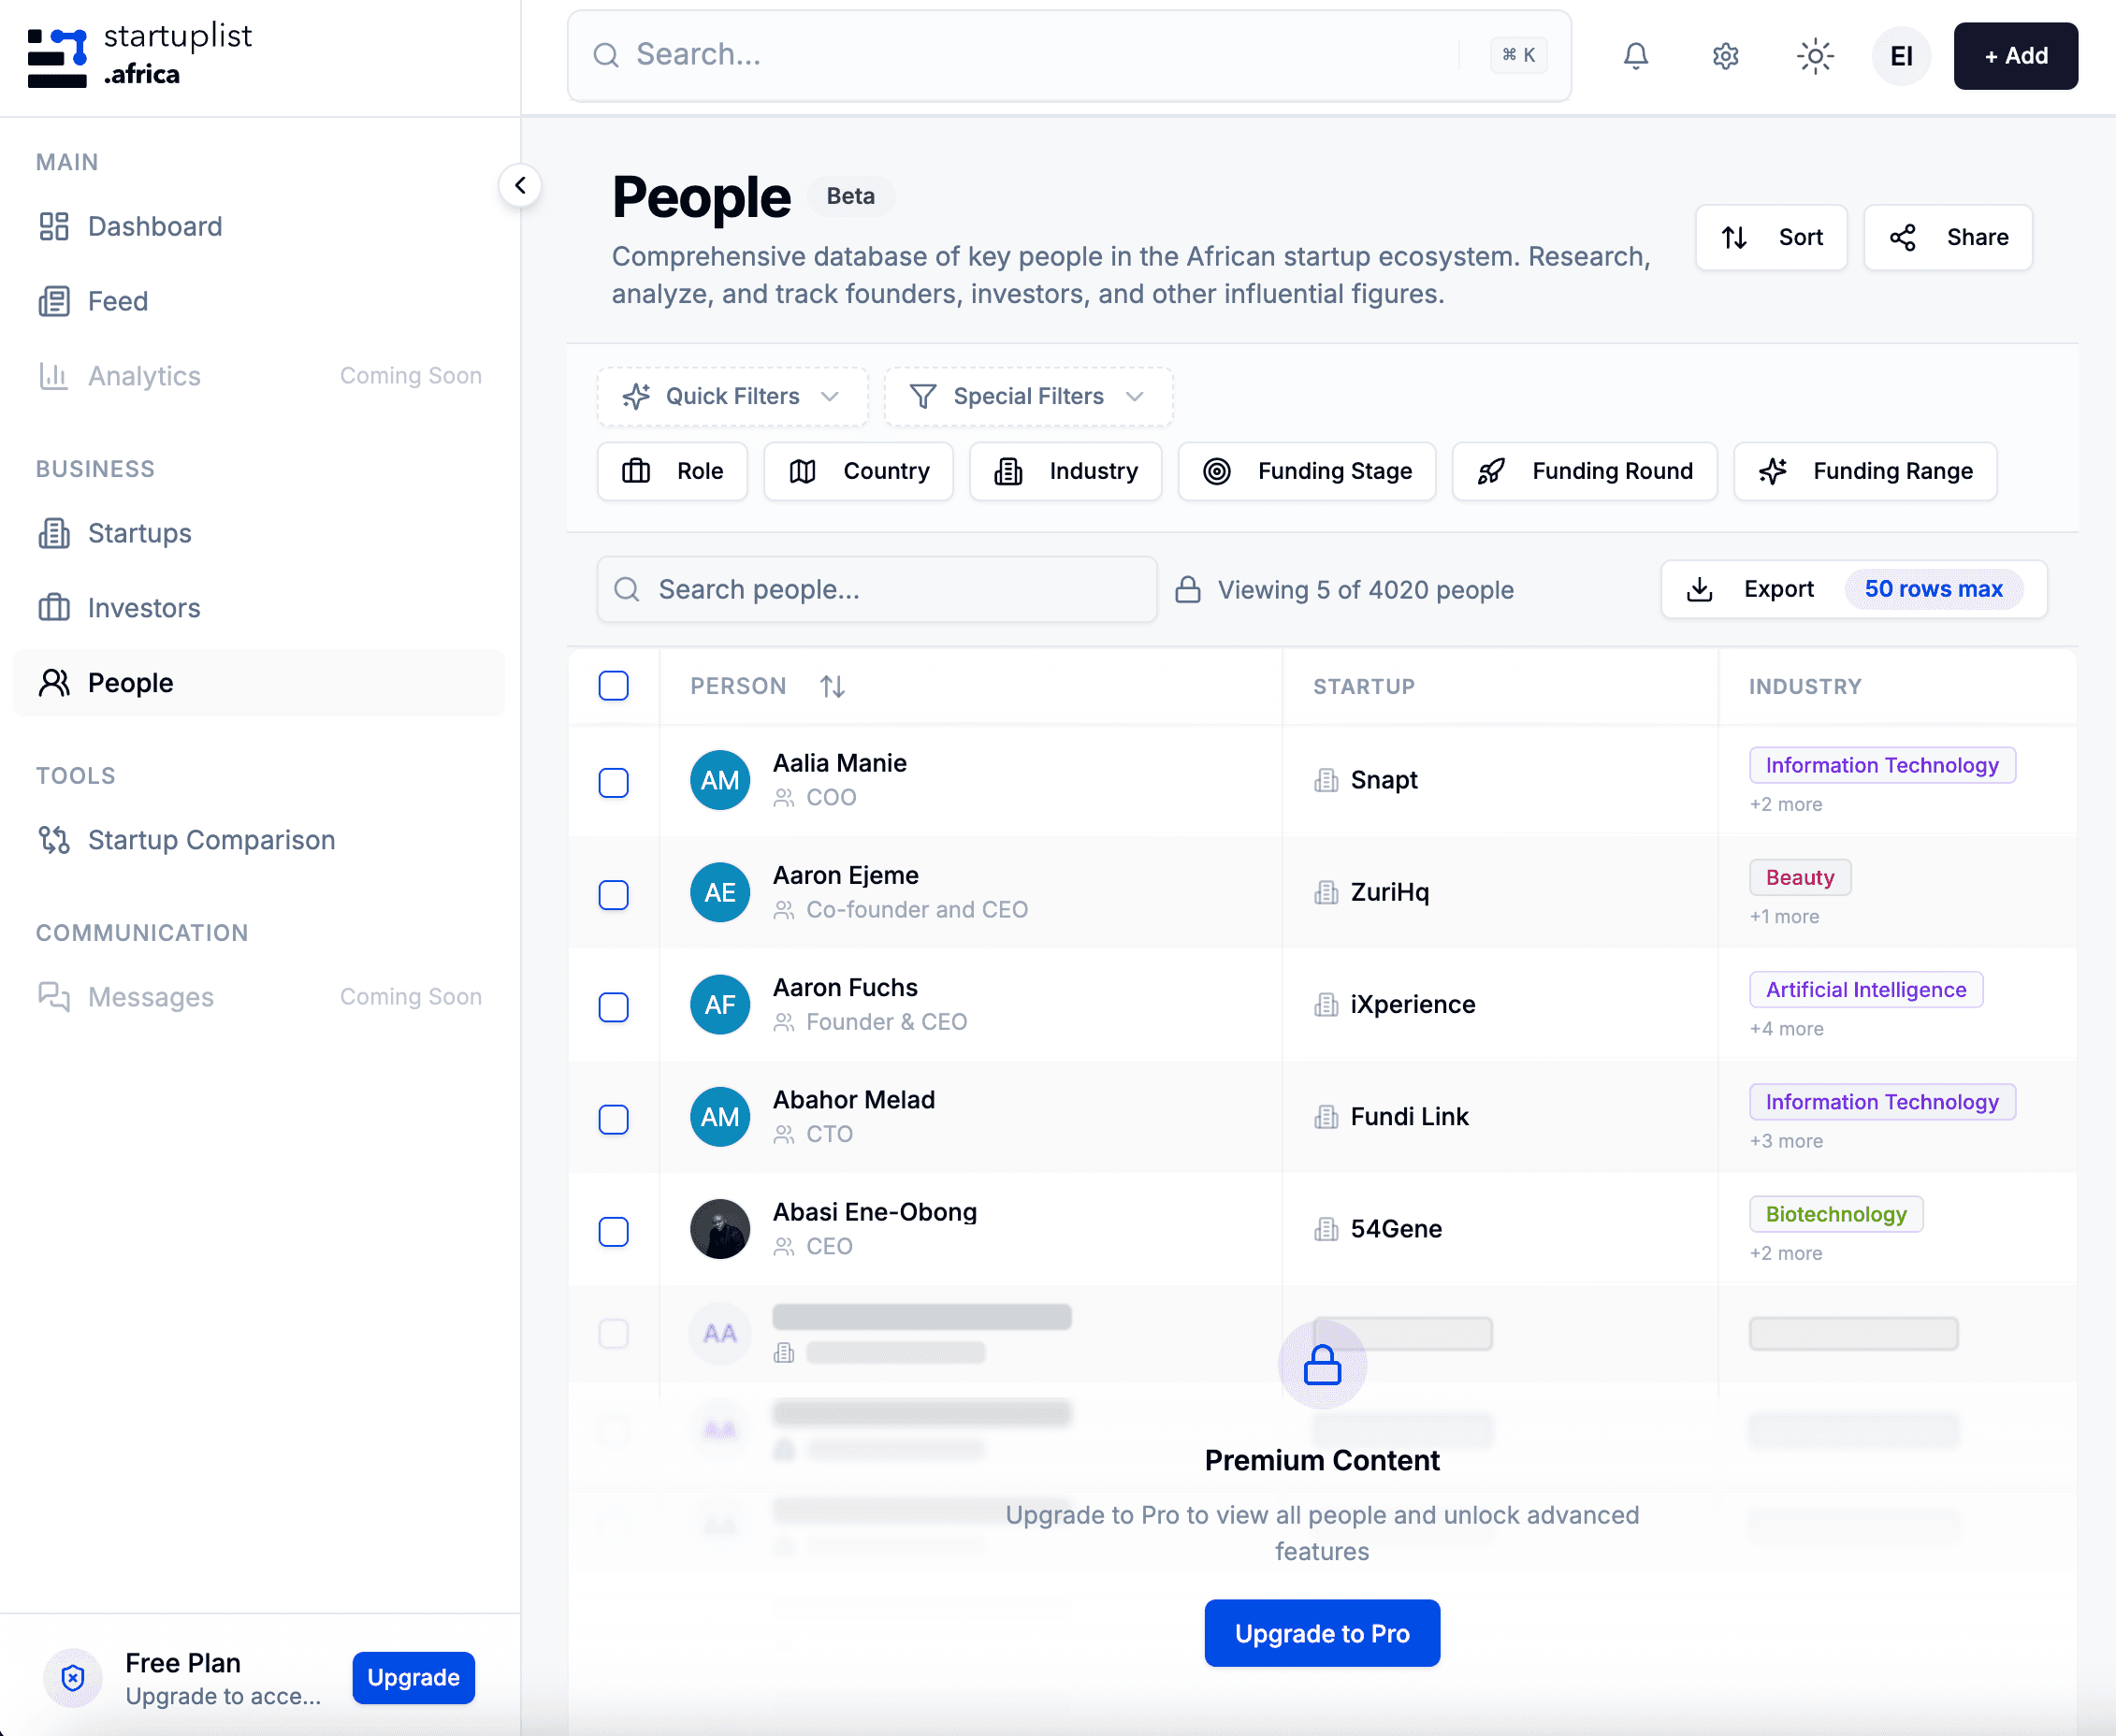
Task: Click the Share button
Action: (x=1947, y=237)
